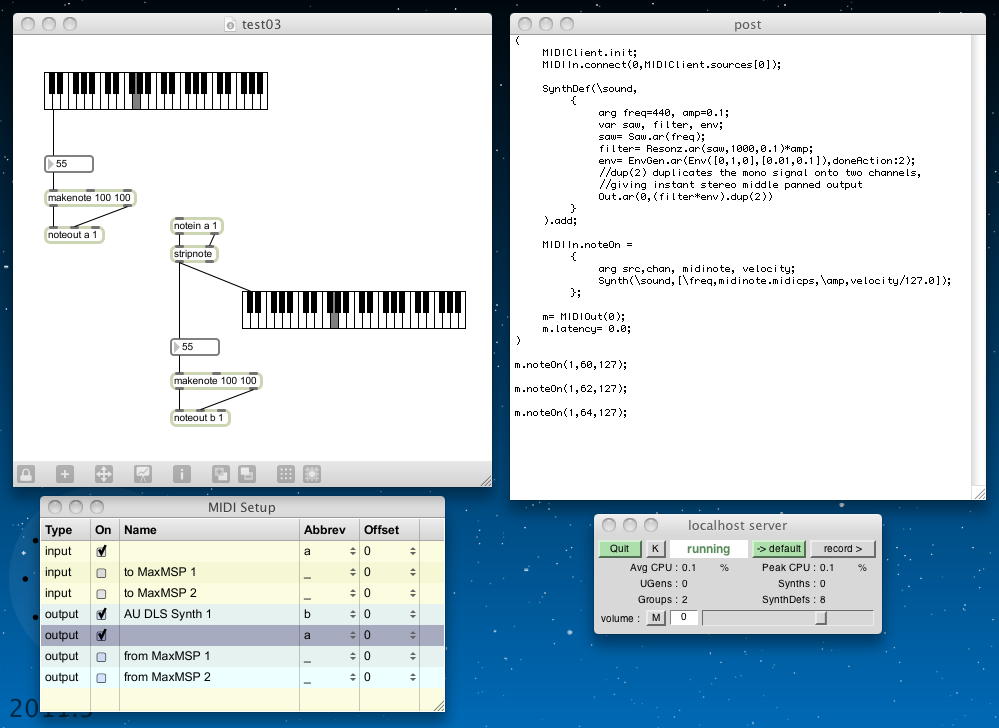Click the lower number box showing 55
The height and width of the screenshot is (728, 999).
point(195,347)
